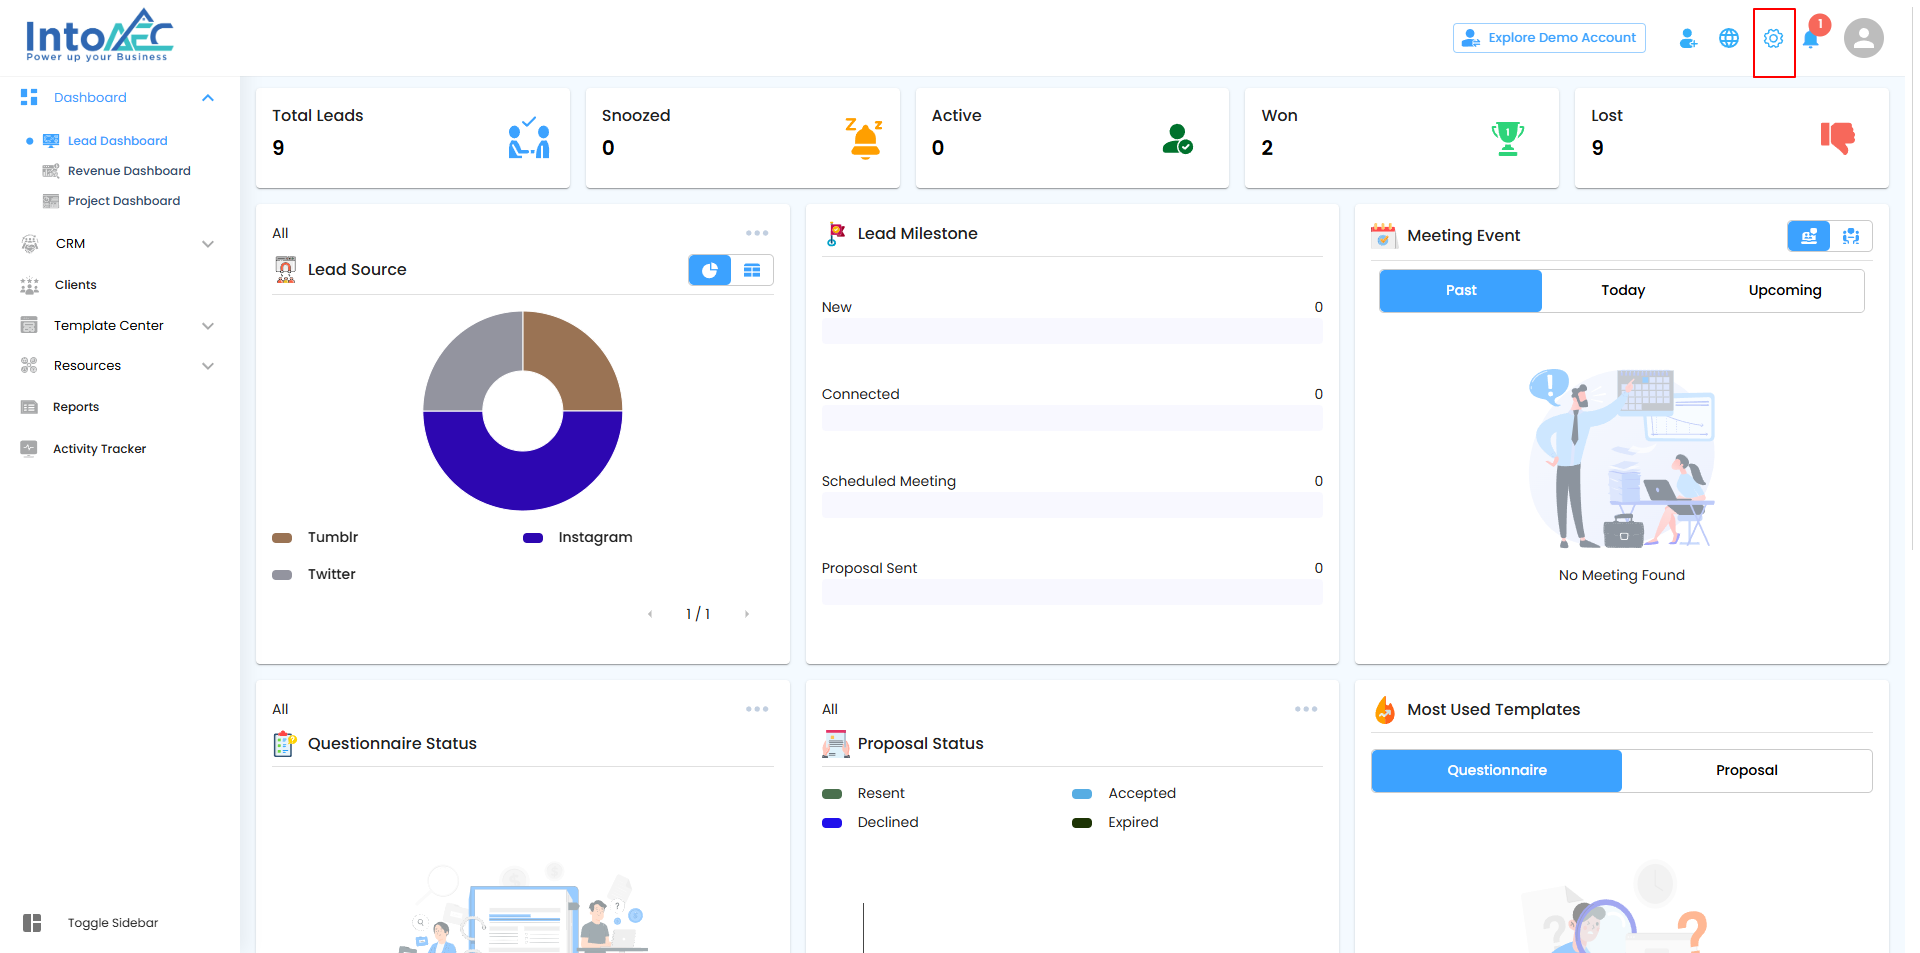The width and height of the screenshot is (1920, 953).
Task: Expand the Template Center chevron
Action: tap(208, 326)
